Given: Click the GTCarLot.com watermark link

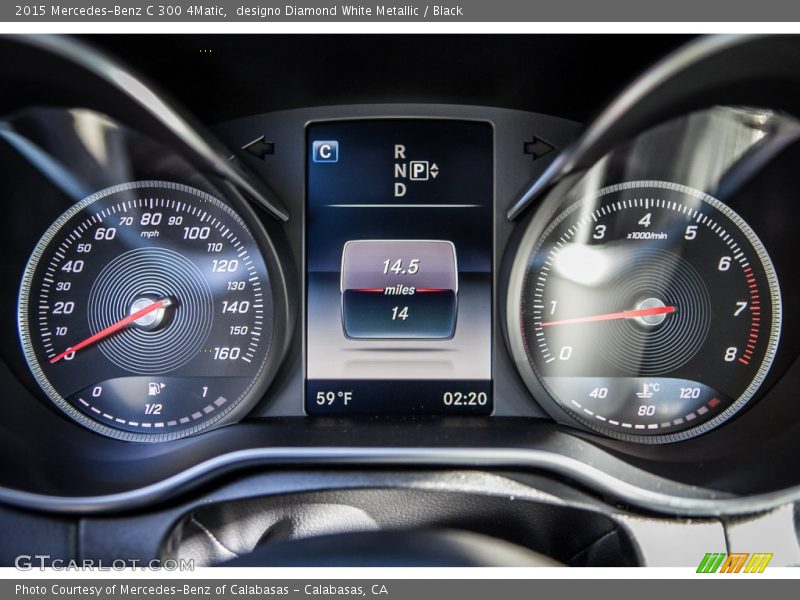Looking at the screenshot, I should coord(105,564).
